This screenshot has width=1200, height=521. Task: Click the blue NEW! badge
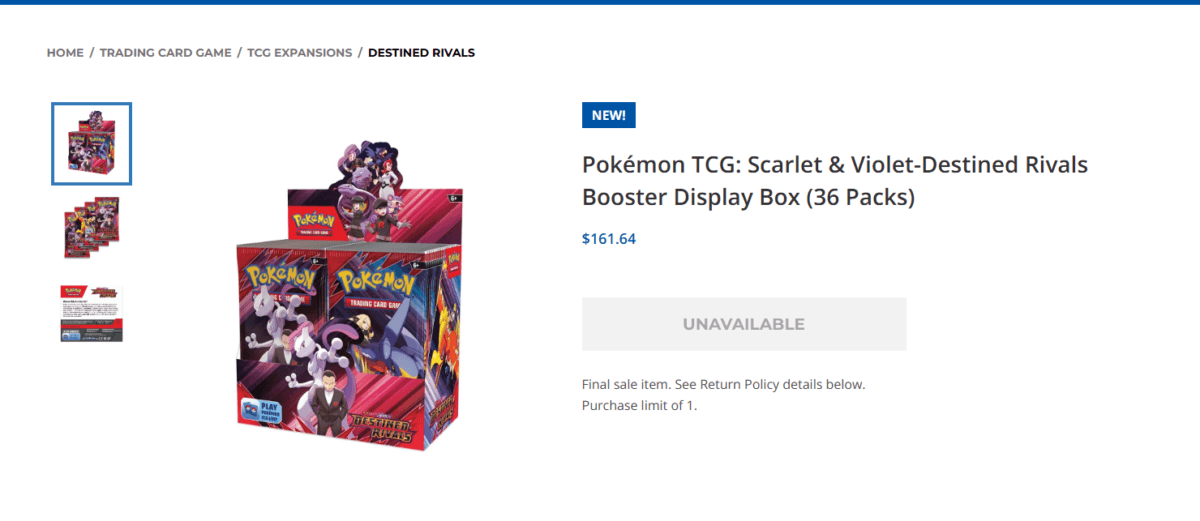click(x=608, y=115)
